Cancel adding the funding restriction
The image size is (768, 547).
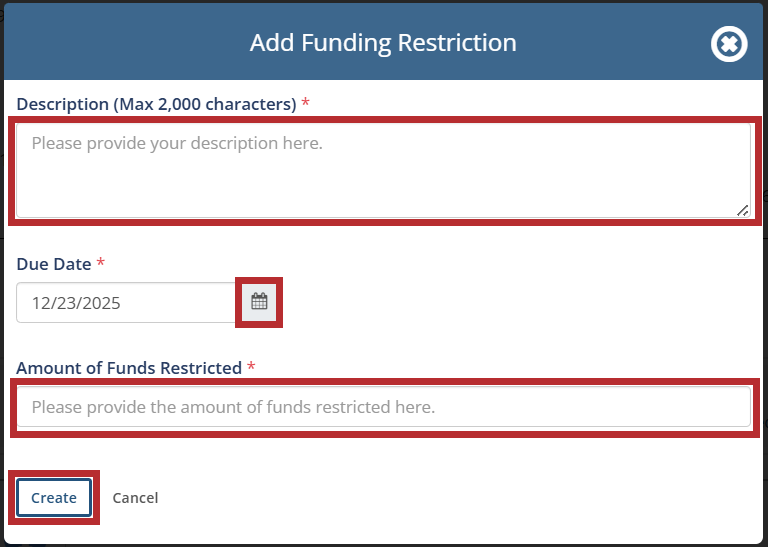[x=135, y=498]
